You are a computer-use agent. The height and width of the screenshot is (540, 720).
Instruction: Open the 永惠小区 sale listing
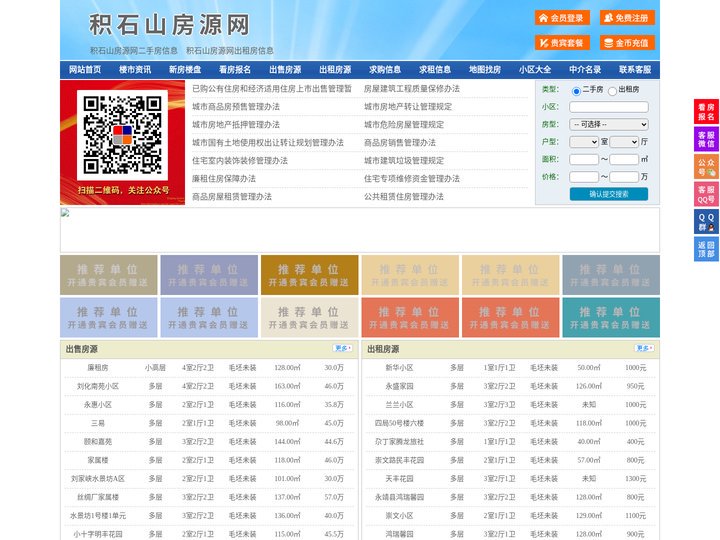click(98, 405)
